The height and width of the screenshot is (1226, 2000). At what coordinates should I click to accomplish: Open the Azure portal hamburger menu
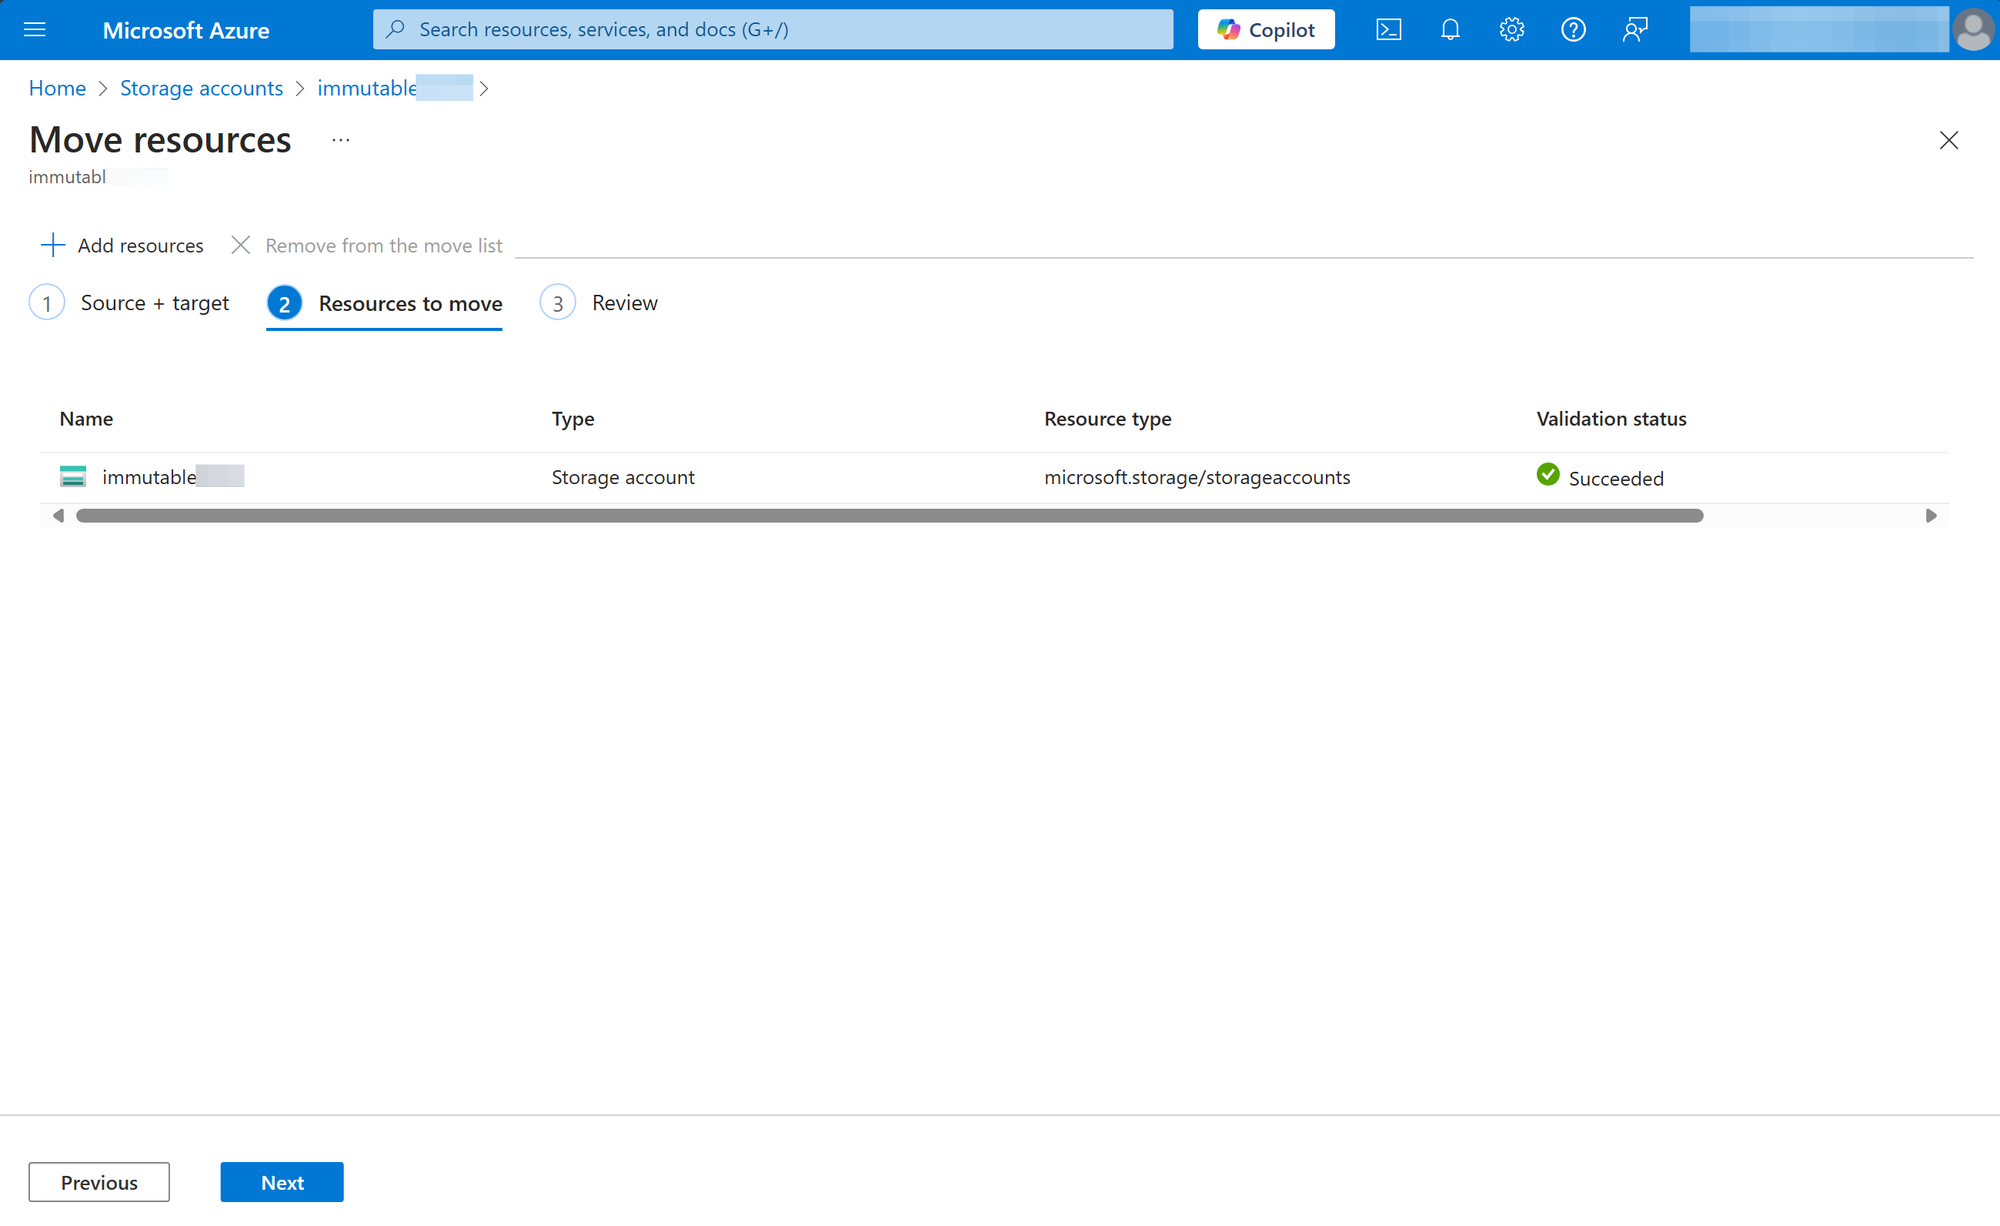35,30
